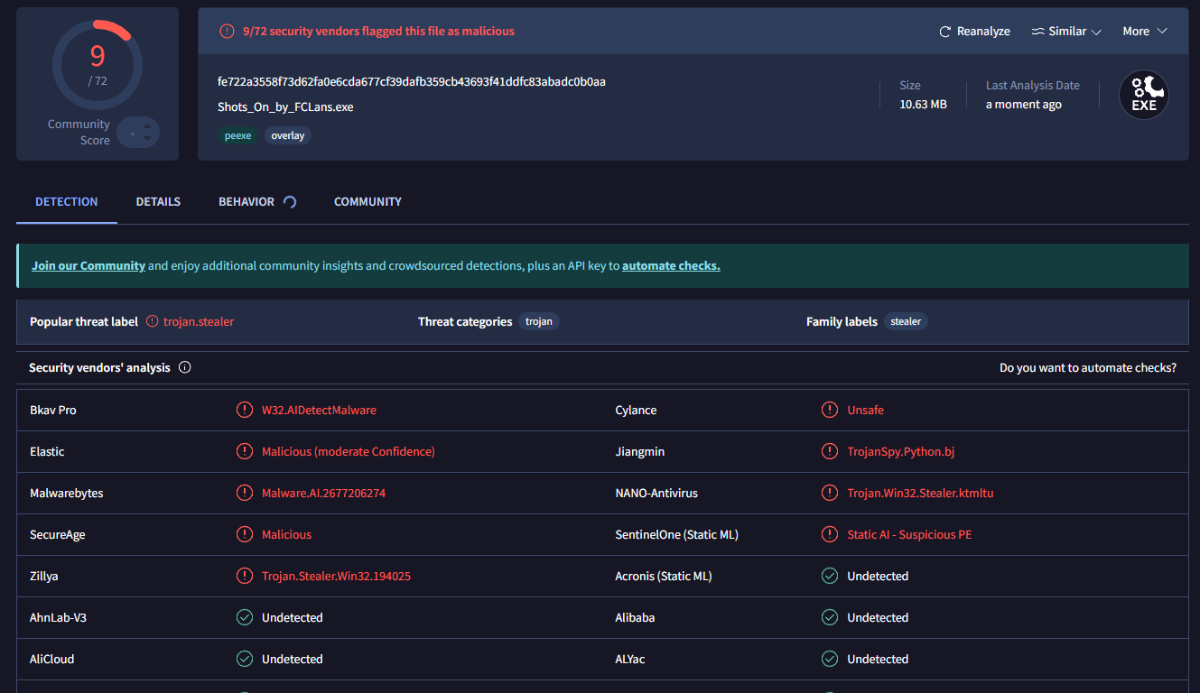Click the TrojanSpy.Python.bj detection name
Screen dimensions: 1200x693
901,452
